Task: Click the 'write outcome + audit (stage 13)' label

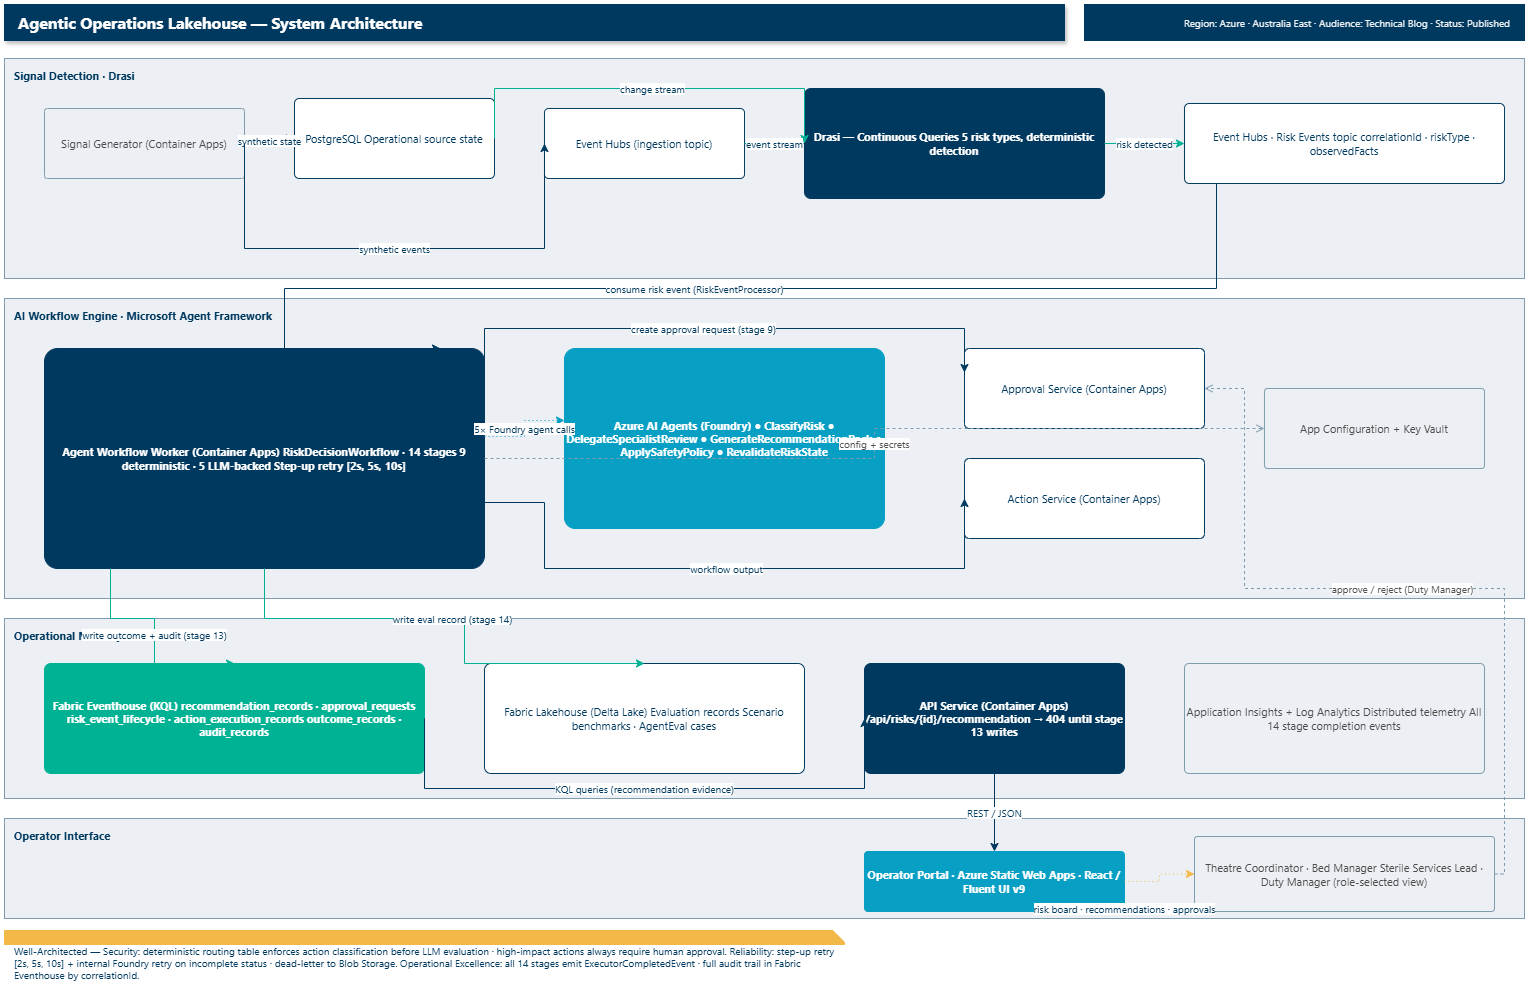Action: (154, 636)
